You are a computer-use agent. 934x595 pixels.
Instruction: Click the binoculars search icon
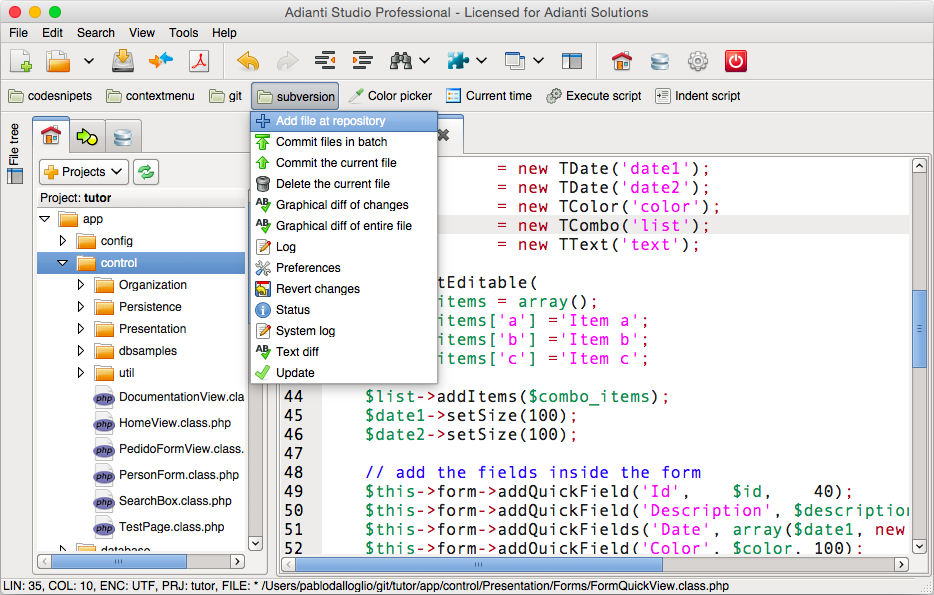click(401, 61)
